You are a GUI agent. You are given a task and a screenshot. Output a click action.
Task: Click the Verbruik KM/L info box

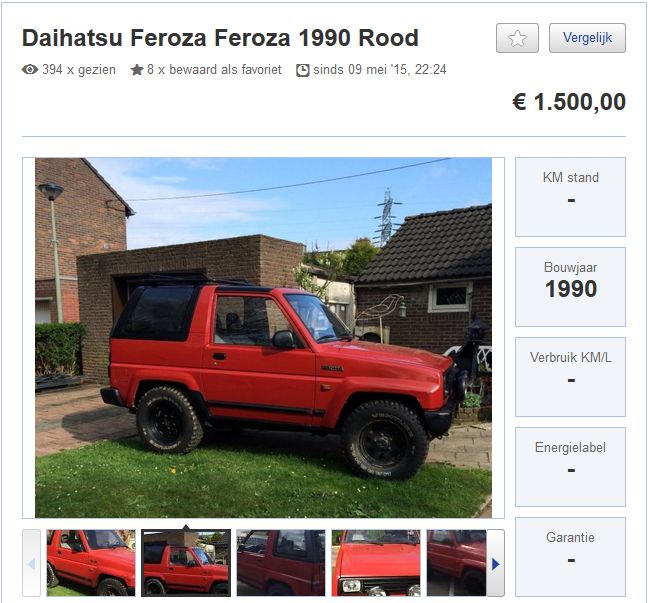[x=570, y=377]
